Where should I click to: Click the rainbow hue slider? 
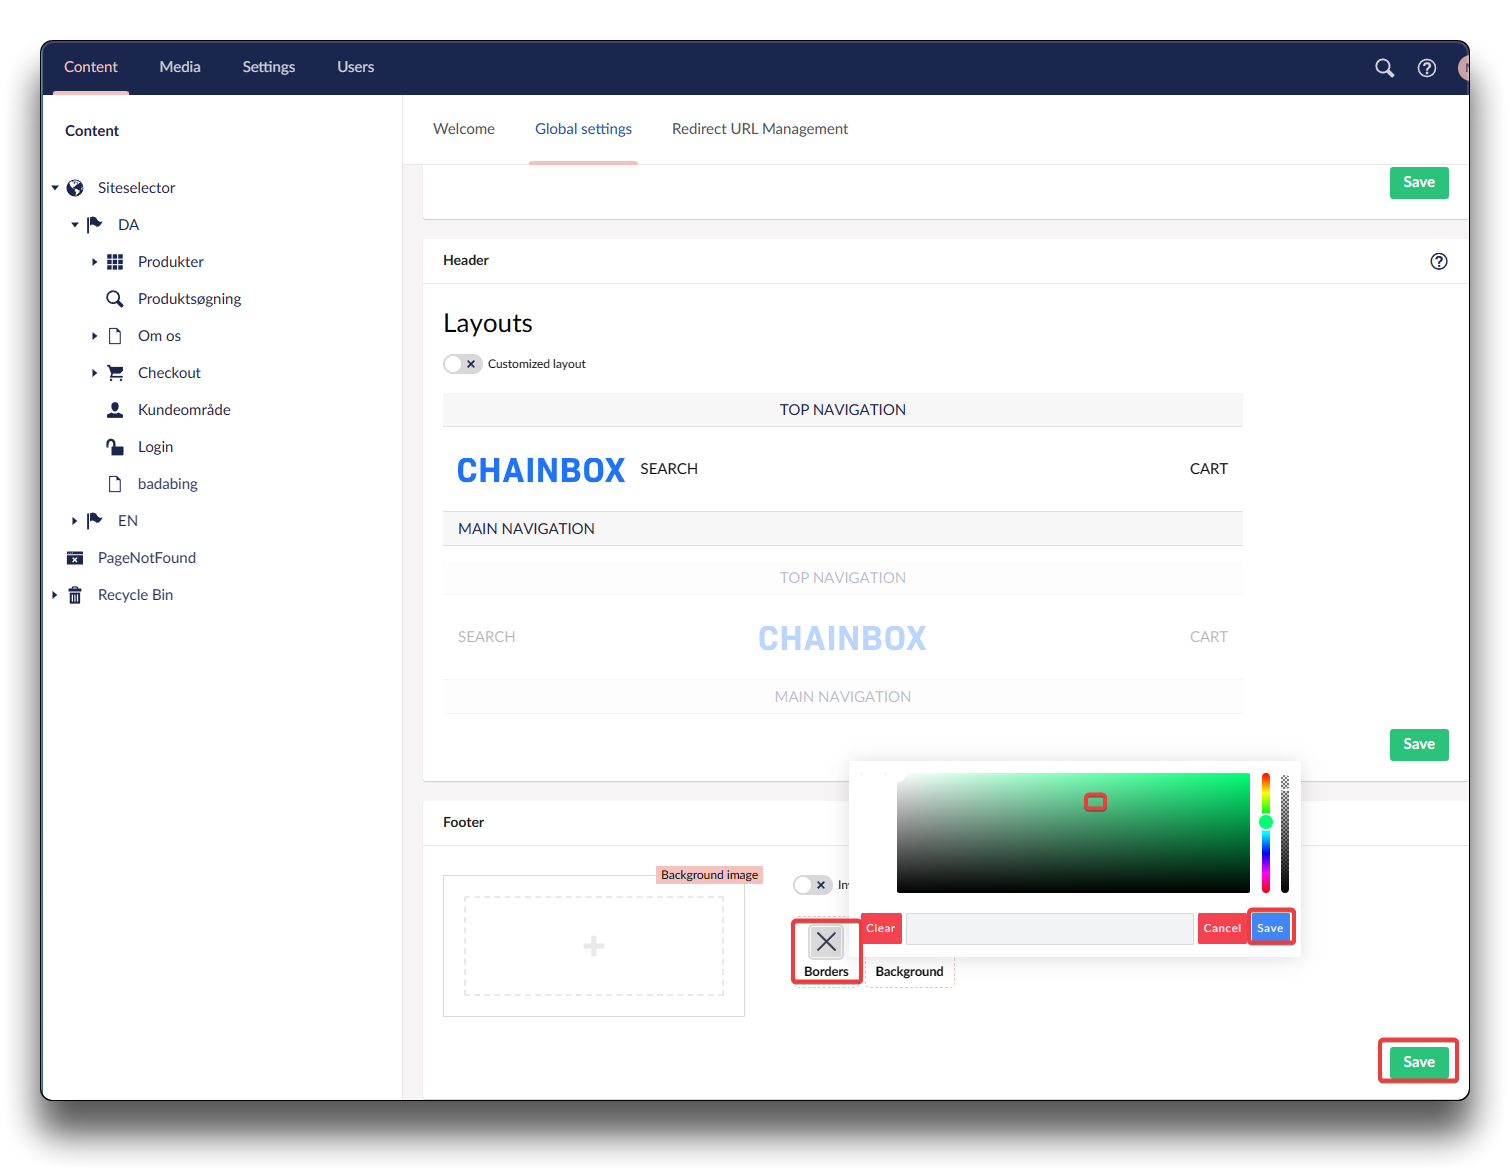(1265, 832)
